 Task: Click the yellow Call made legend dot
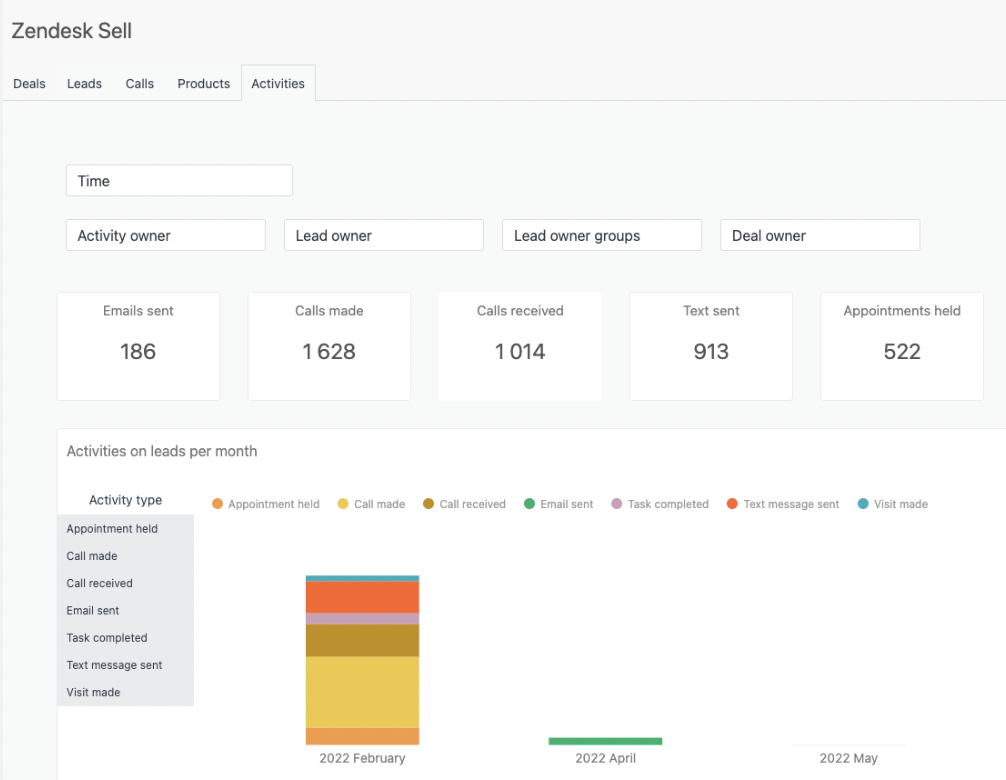pos(344,503)
